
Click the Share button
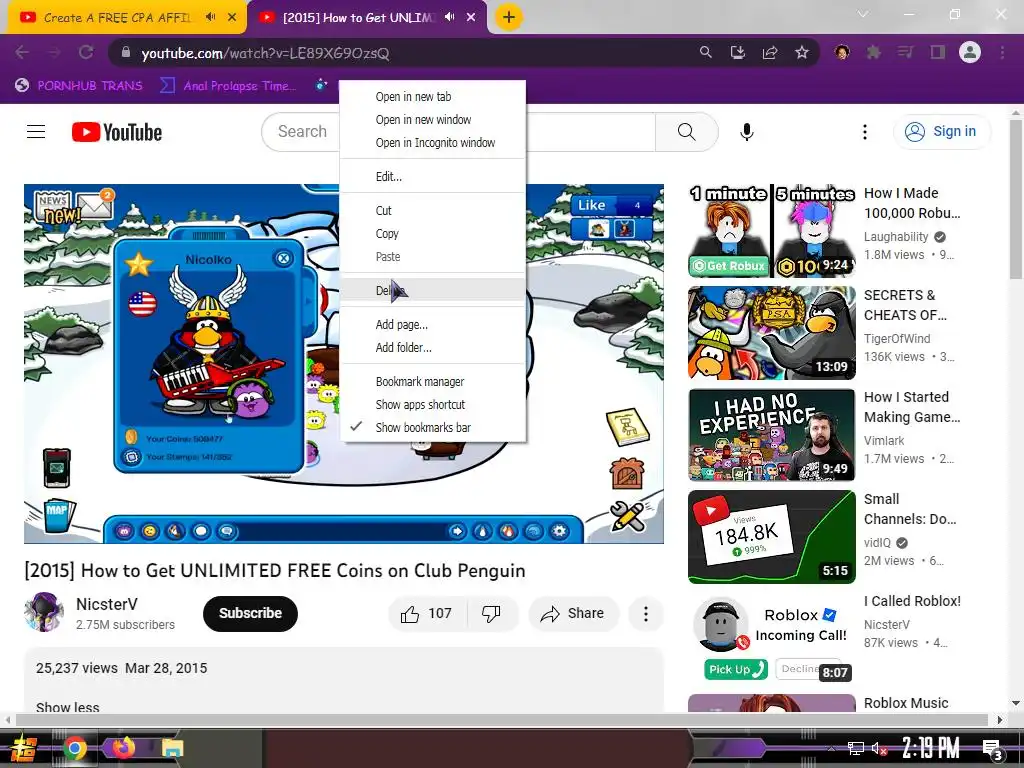[x=573, y=614]
